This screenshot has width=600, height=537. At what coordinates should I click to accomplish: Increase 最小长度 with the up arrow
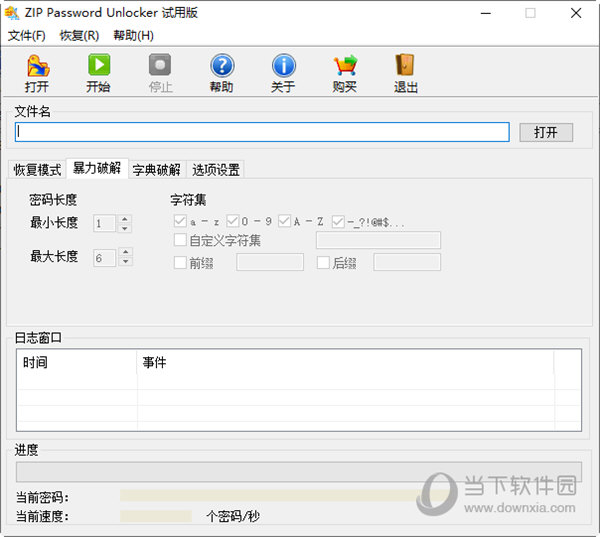[125, 219]
